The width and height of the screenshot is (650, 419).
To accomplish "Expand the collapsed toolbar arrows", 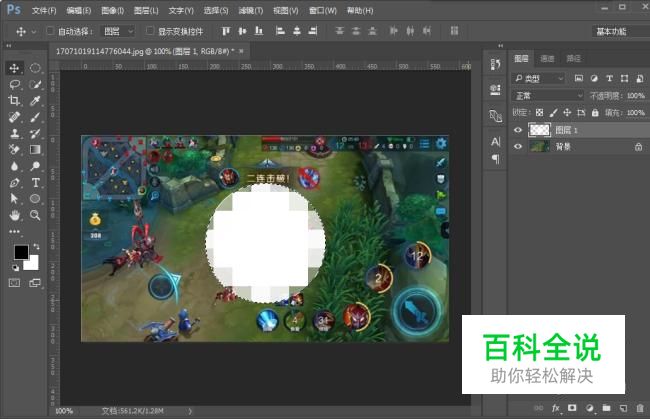I will coord(9,46).
